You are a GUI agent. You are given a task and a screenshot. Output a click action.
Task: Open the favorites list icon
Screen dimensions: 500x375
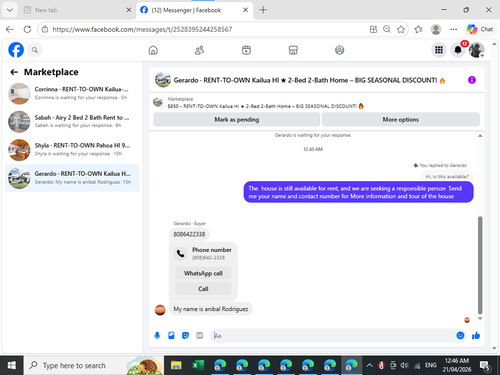[x=418, y=29]
